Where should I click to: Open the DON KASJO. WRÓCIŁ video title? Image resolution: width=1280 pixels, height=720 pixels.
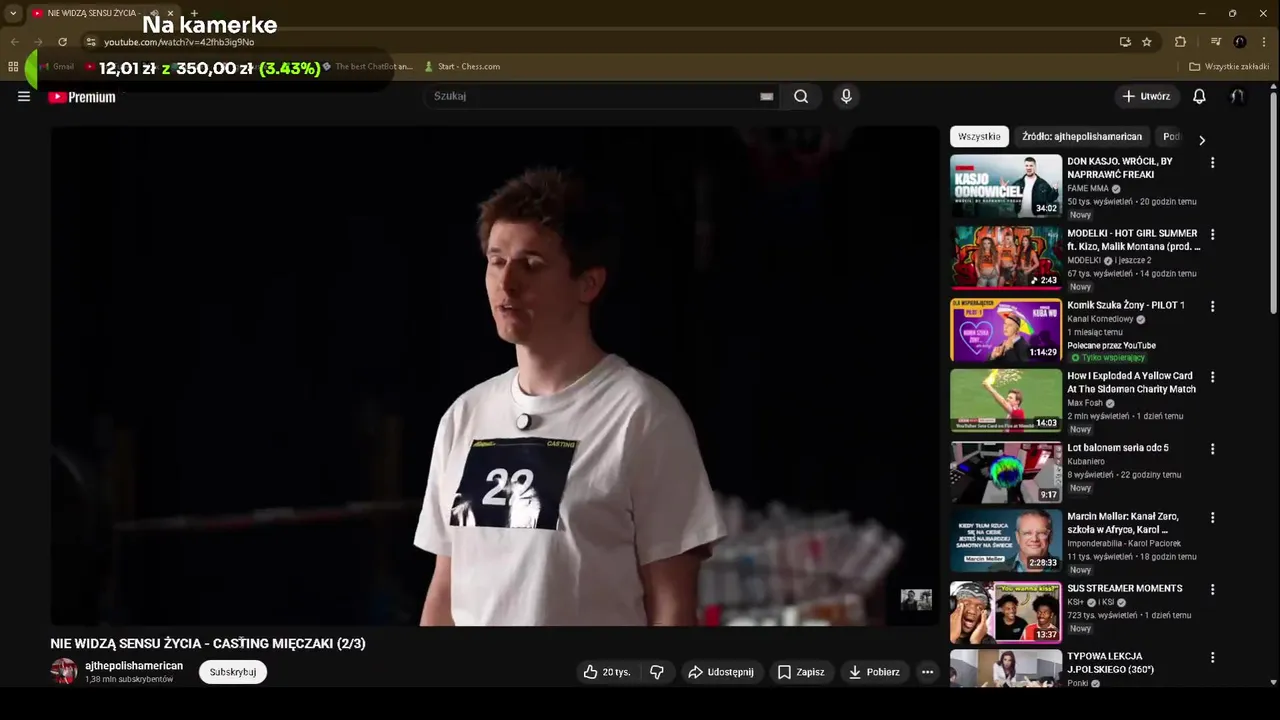[x=1119, y=168]
